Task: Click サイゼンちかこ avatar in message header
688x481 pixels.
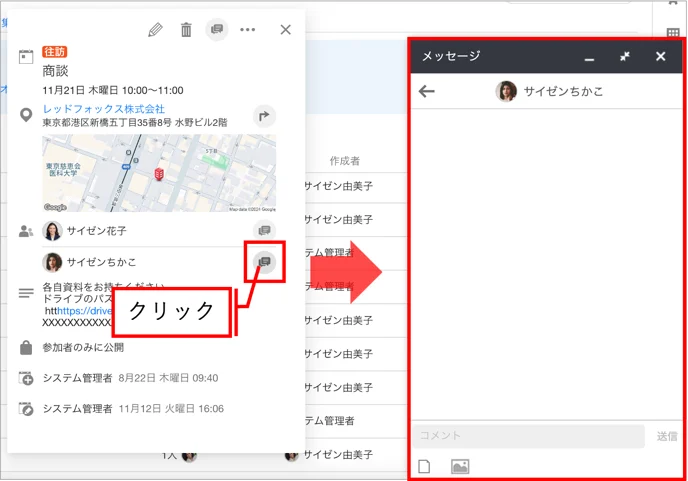Action: coord(506,91)
